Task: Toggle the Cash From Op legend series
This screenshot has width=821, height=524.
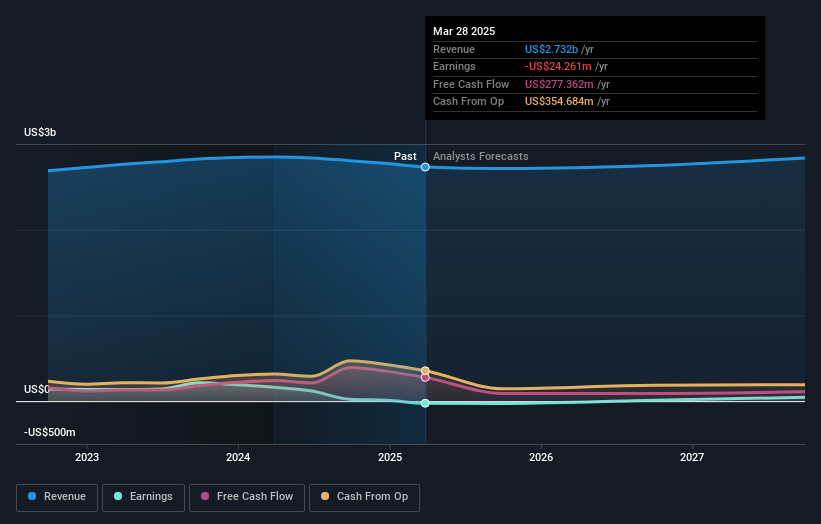Action: (x=364, y=497)
